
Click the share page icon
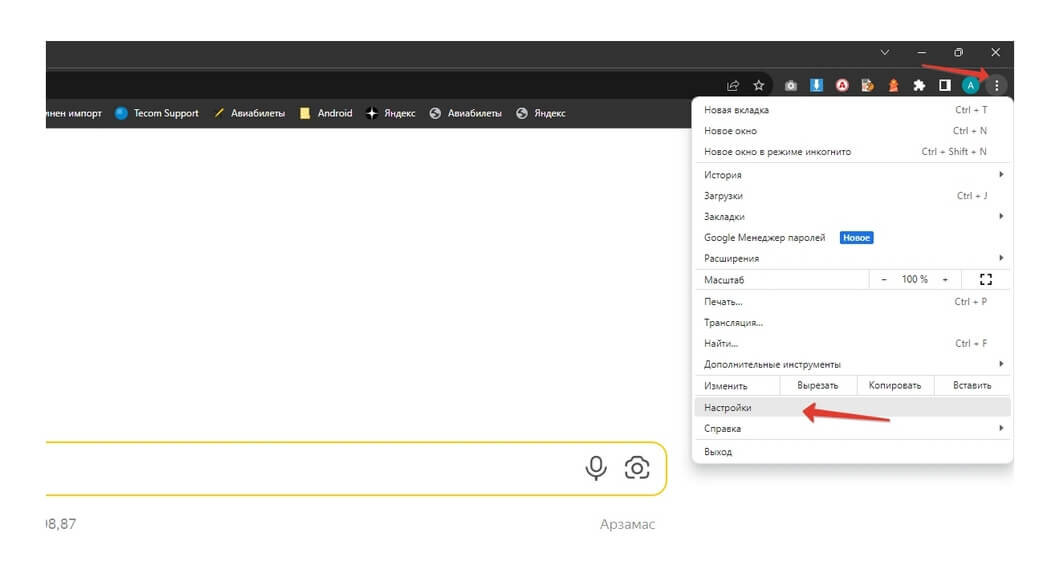click(x=733, y=86)
